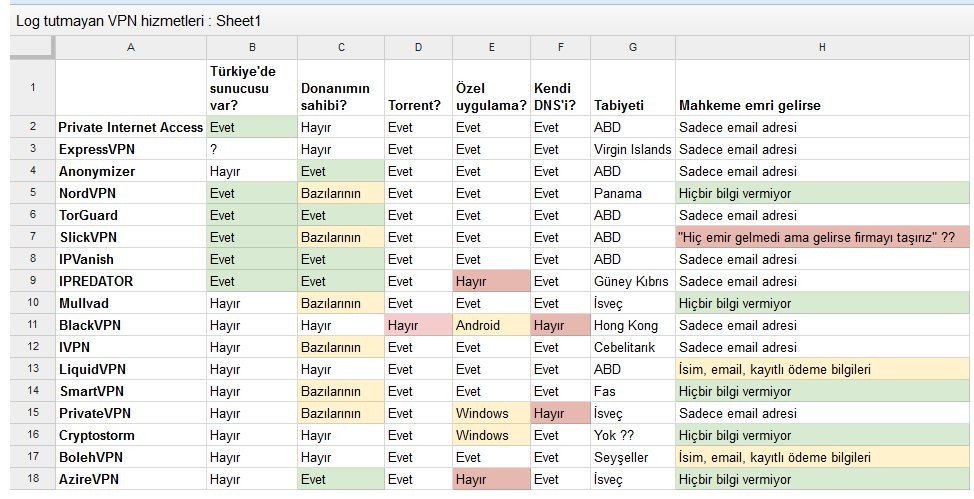Select 'Private Internet Access' cell
974x499 pixels.
130,127
